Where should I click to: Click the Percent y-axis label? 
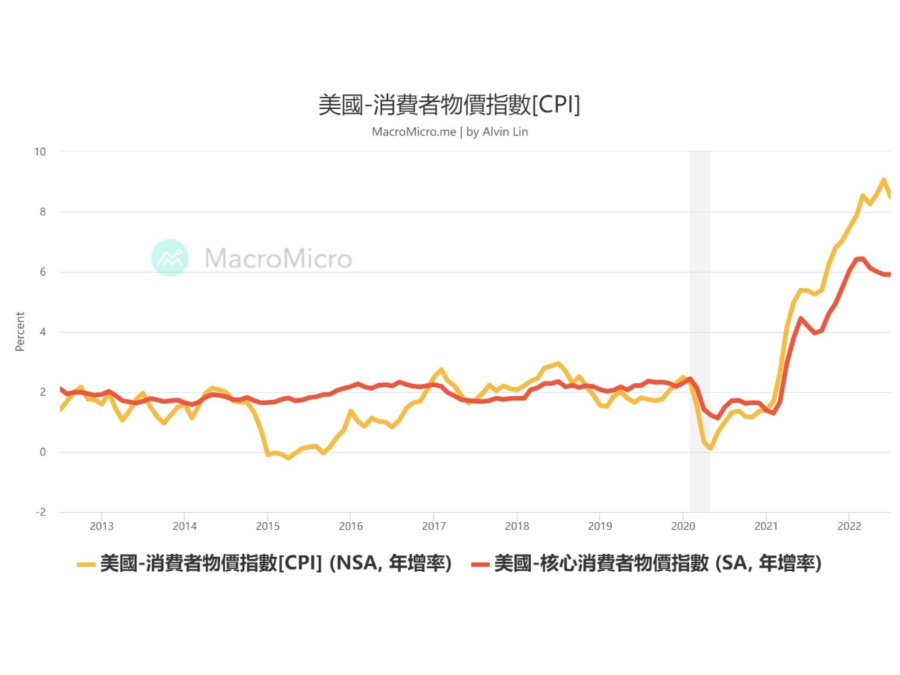[20, 331]
